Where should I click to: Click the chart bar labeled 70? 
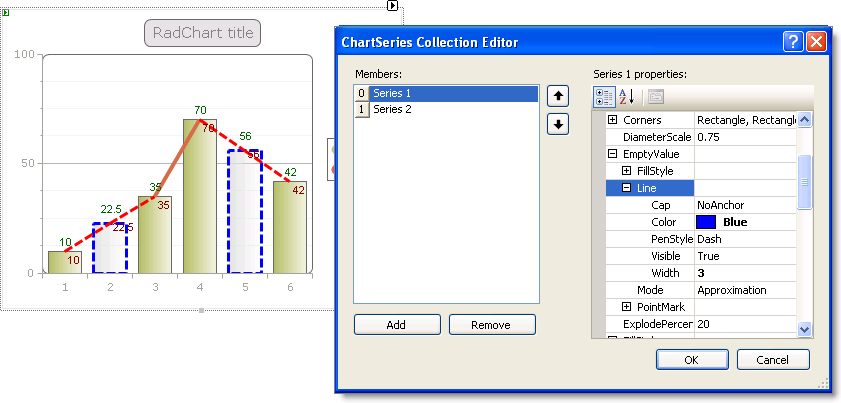200,196
